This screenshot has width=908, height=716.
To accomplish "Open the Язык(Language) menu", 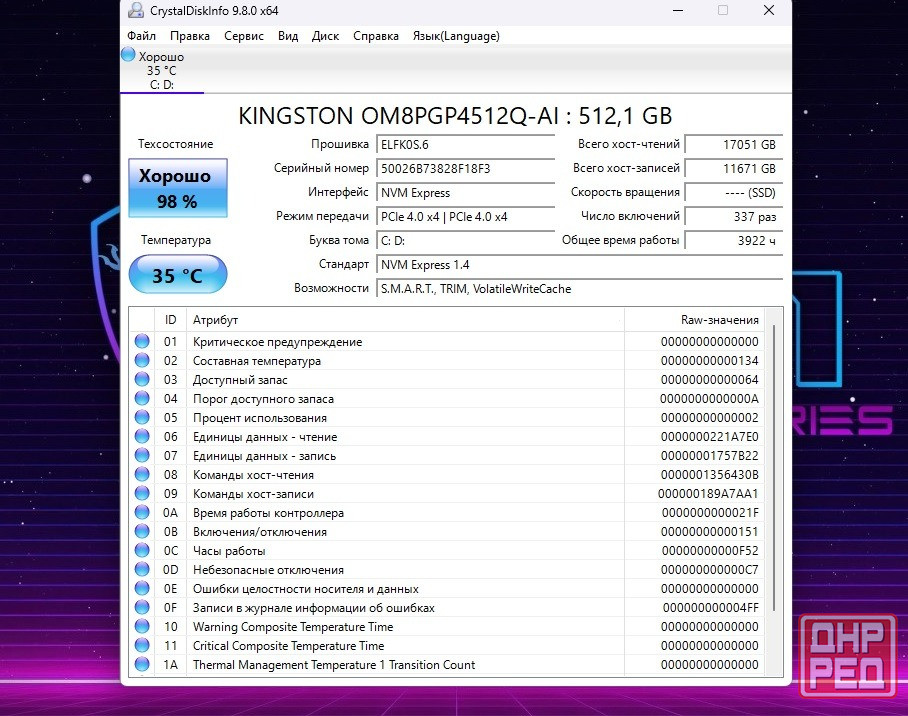I will pos(456,36).
